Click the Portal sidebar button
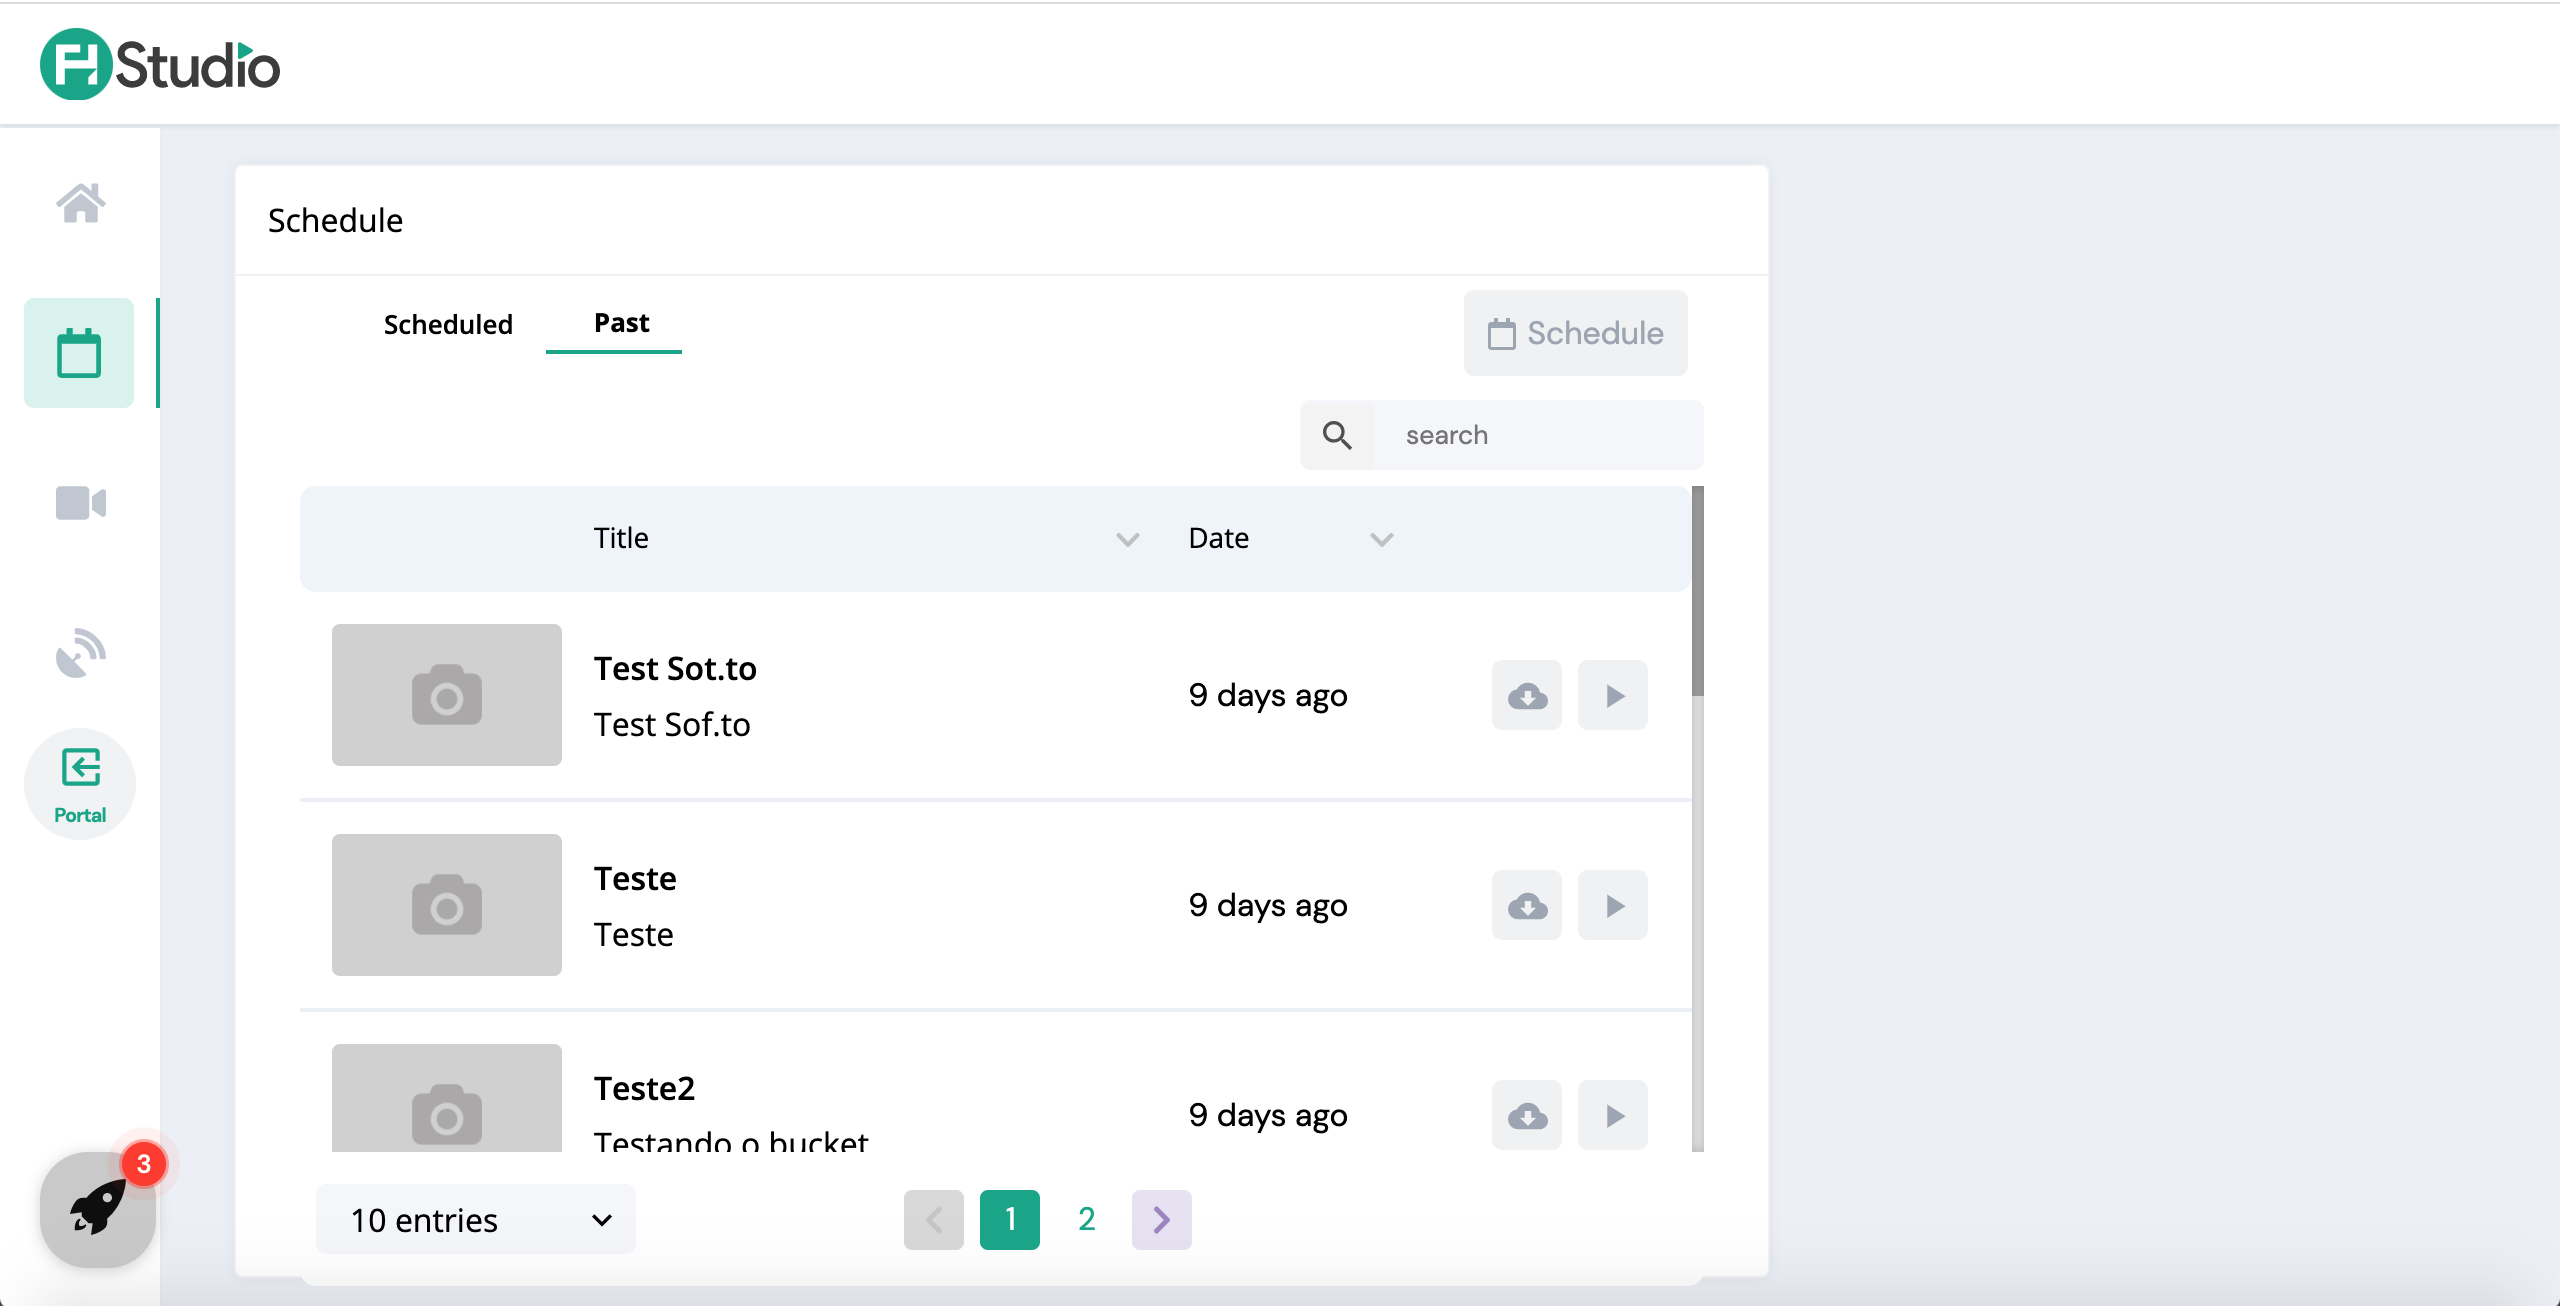 point(80,784)
